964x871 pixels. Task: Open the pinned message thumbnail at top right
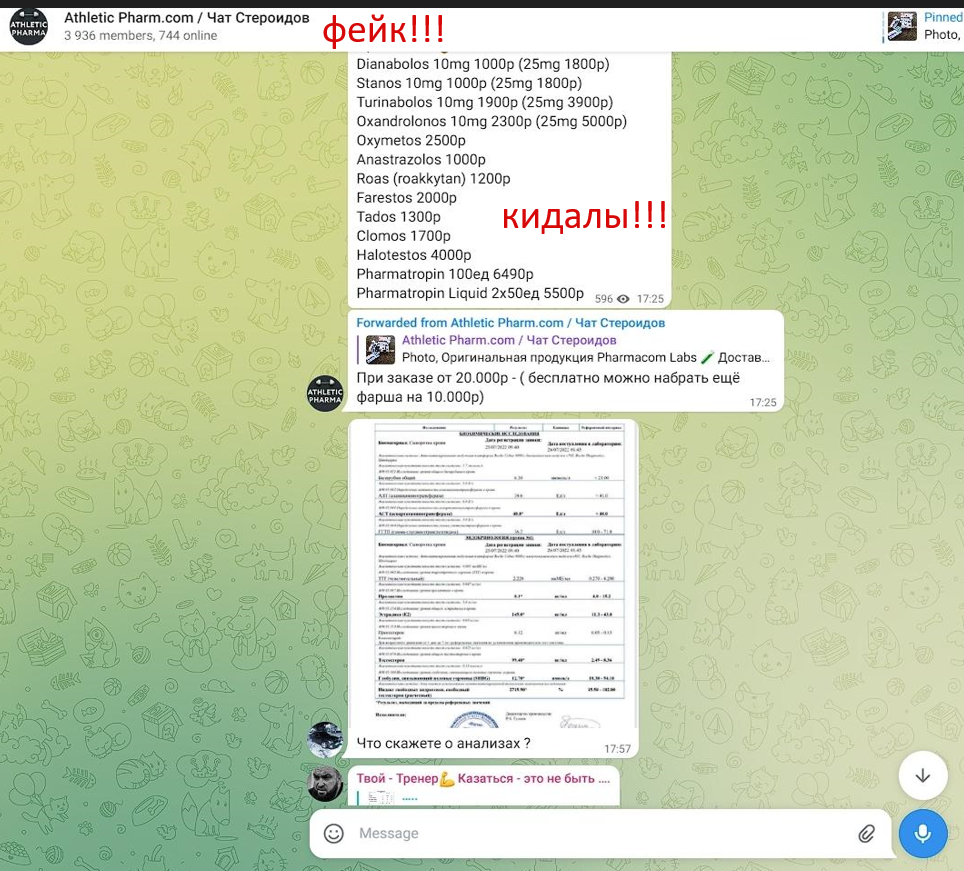point(902,26)
